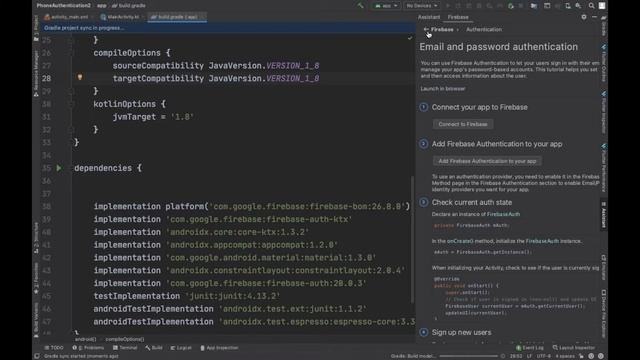The image size is (640, 360).
Task: Open Device Manager icon in toolbar
Action: click(567, 6)
